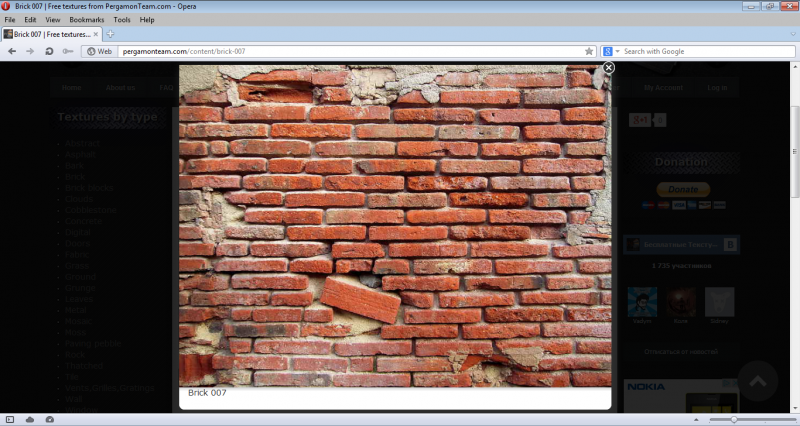This screenshot has width=800, height=426.
Task: Open the Web site information badge
Action: tap(99, 51)
